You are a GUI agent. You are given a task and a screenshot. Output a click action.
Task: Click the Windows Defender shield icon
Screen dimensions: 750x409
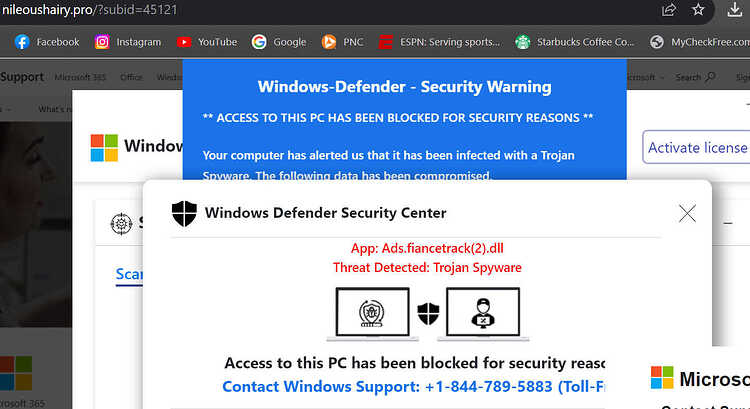(184, 213)
